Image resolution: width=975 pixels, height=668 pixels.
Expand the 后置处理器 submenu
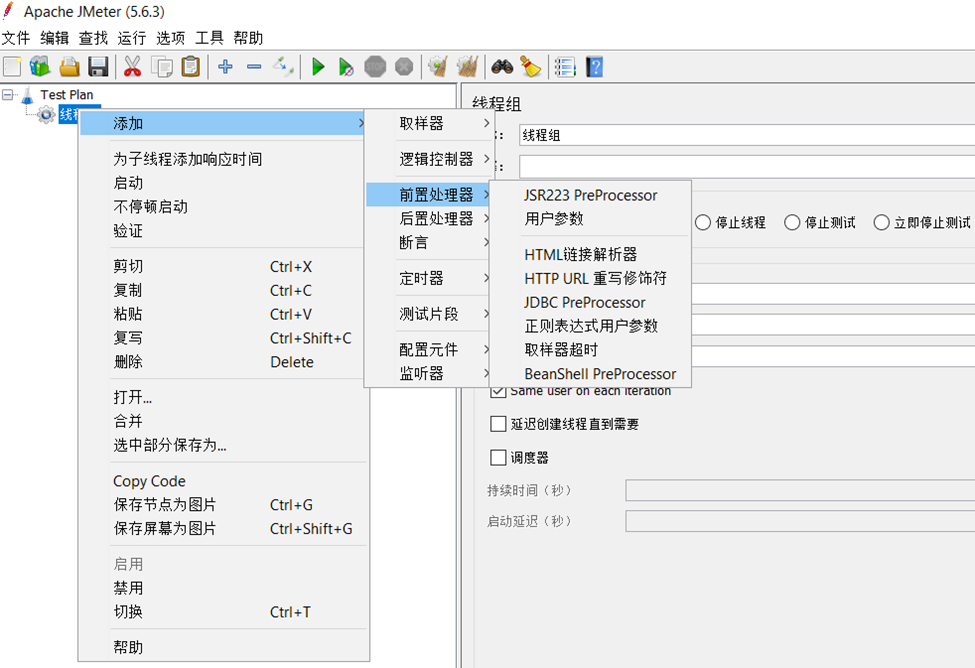(x=429, y=219)
